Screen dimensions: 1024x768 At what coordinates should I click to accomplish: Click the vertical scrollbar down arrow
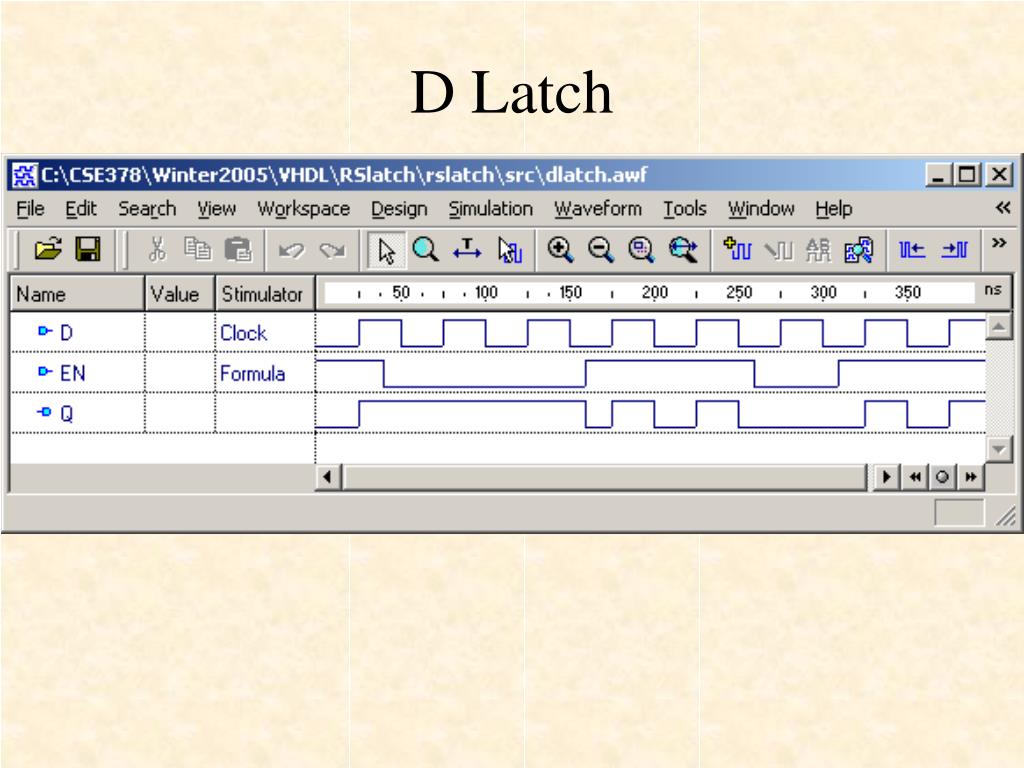[999, 449]
